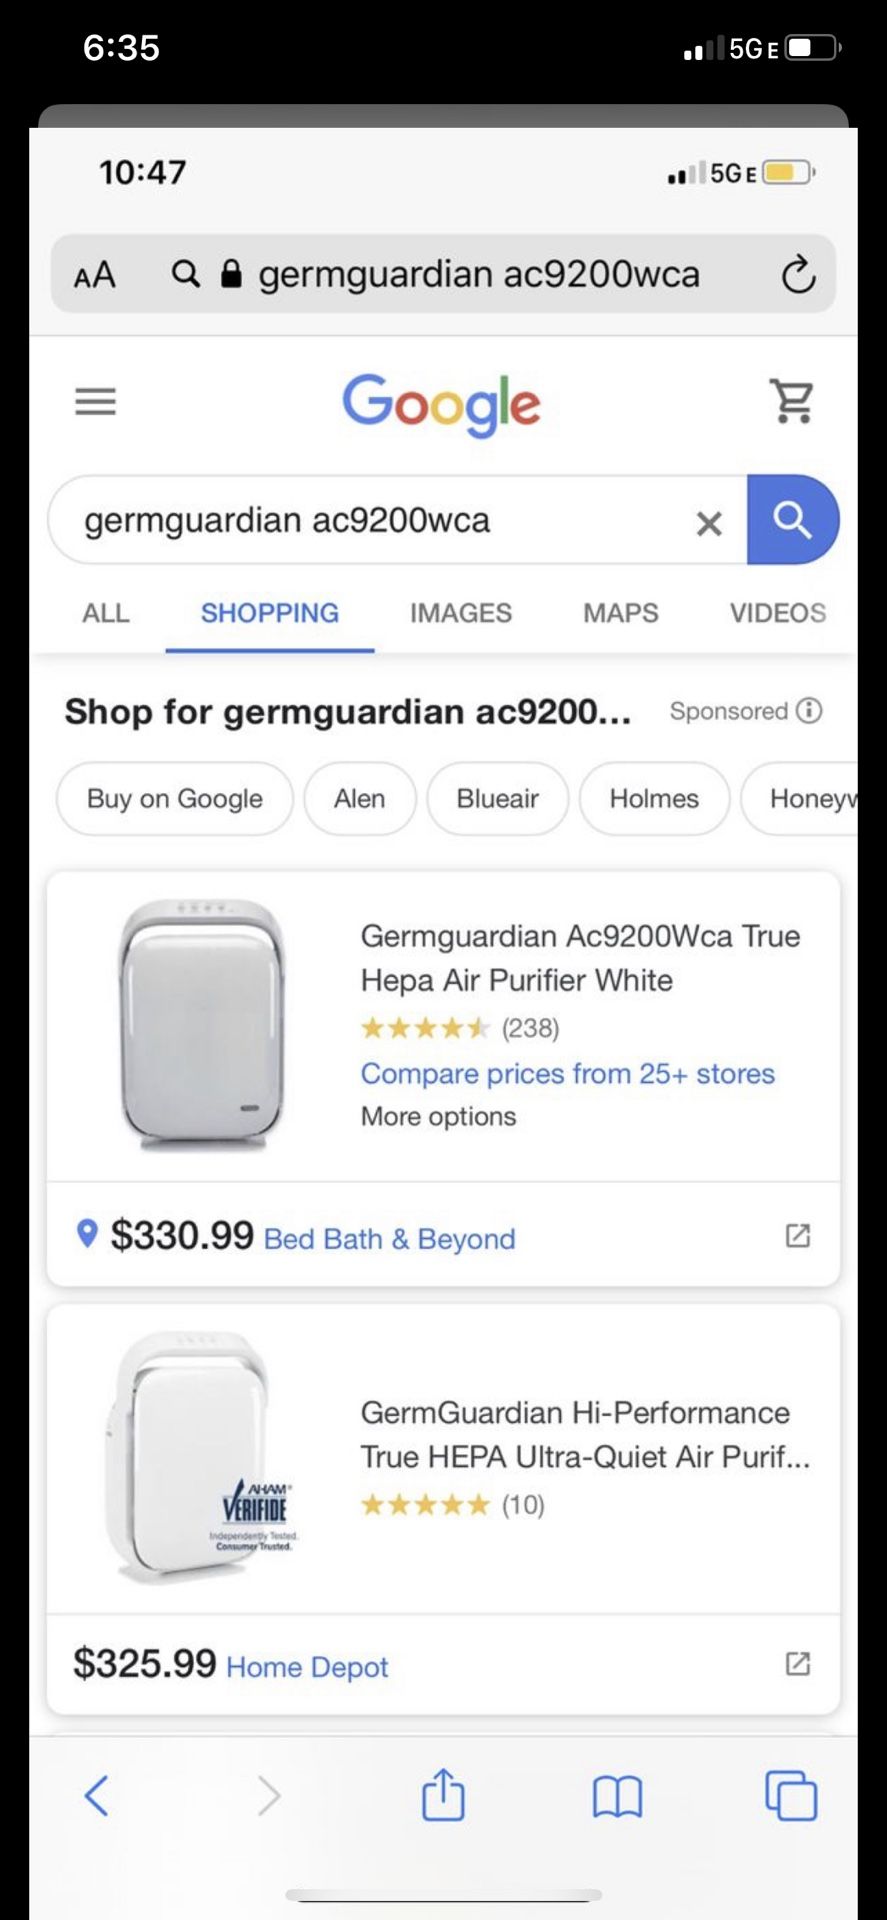Toggle the Buy on Google filter
This screenshot has height=1920, width=887.
(175, 798)
